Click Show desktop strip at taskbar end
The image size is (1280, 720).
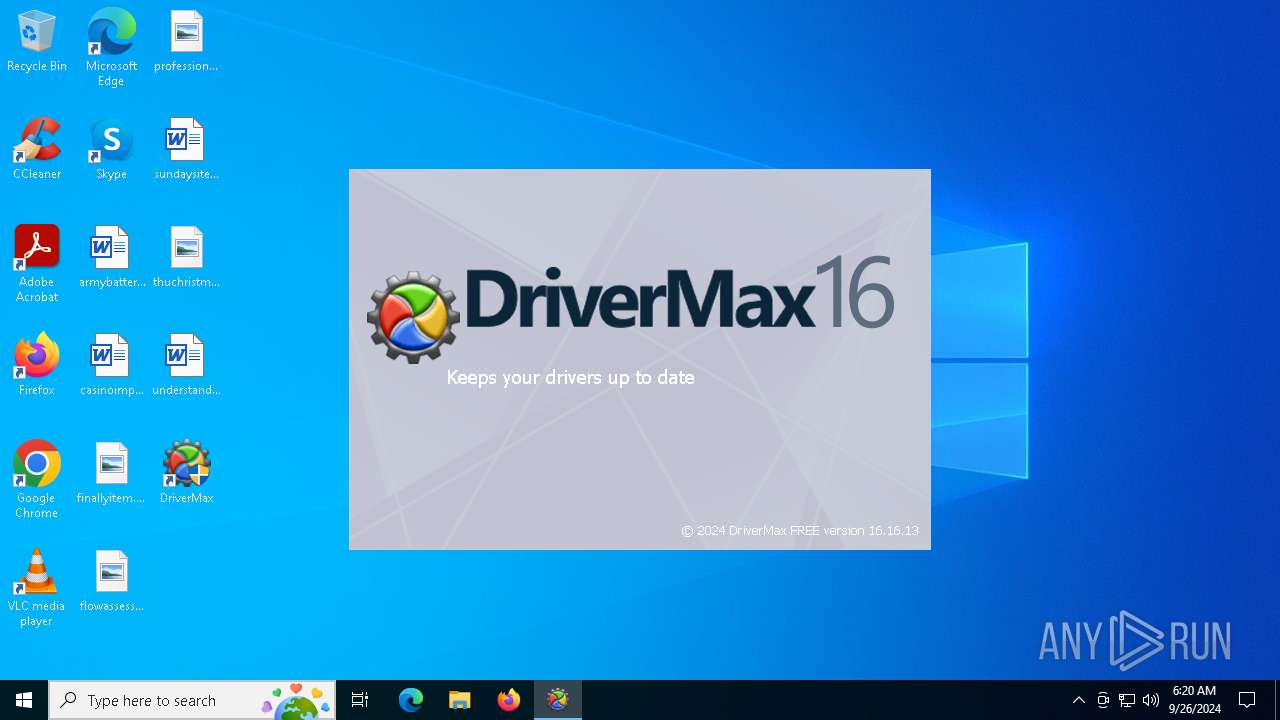tap(1277, 700)
